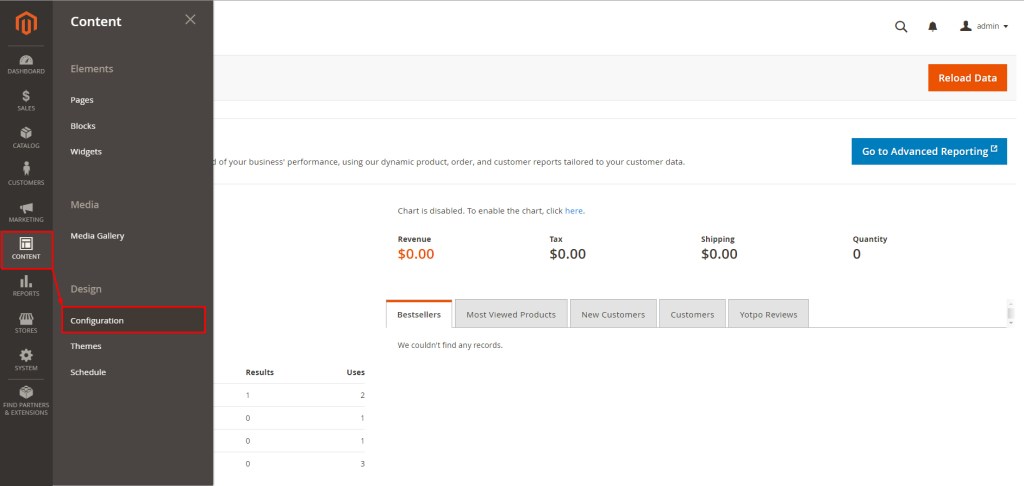This screenshot has height=486, width=1024.
Task: Open the Dashboard sidebar icon
Action: tap(26, 64)
